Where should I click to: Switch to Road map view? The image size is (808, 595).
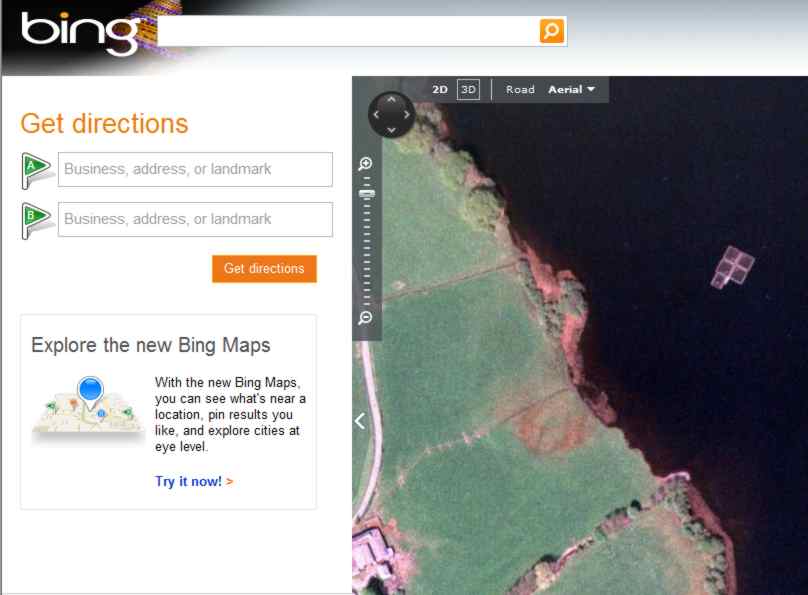pyautogui.click(x=520, y=90)
